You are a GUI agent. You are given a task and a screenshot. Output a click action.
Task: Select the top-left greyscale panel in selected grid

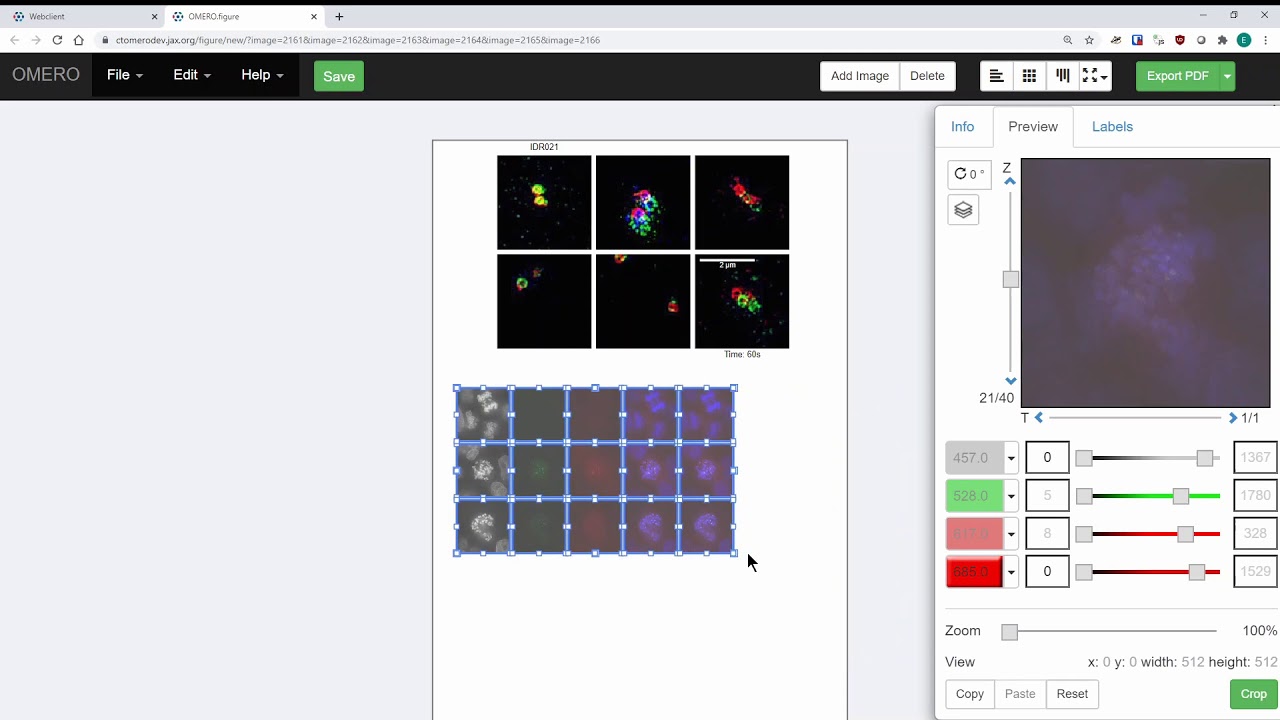click(x=484, y=414)
